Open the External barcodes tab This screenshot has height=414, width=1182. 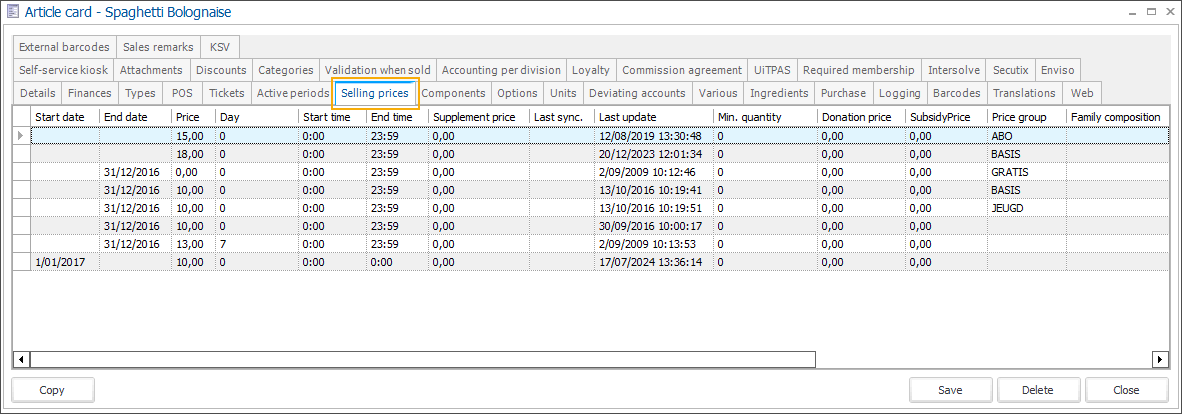pyautogui.click(x=64, y=47)
